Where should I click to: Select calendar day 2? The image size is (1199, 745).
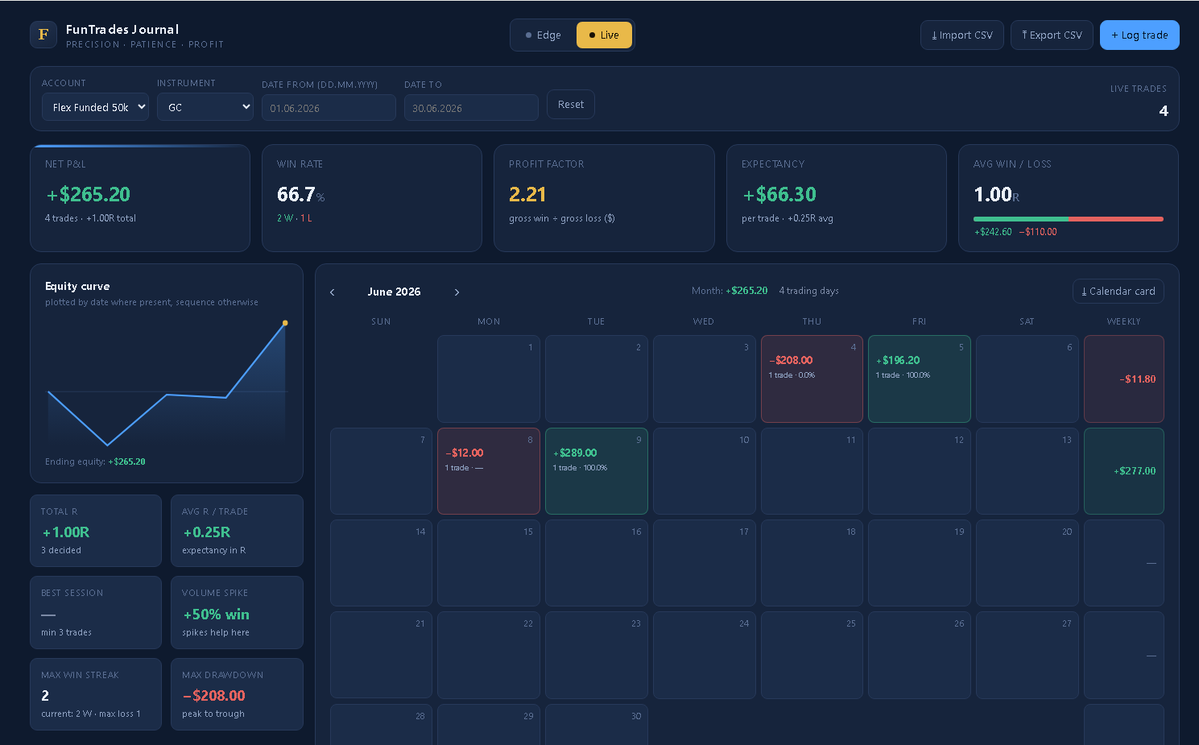[x=596, y=379]
